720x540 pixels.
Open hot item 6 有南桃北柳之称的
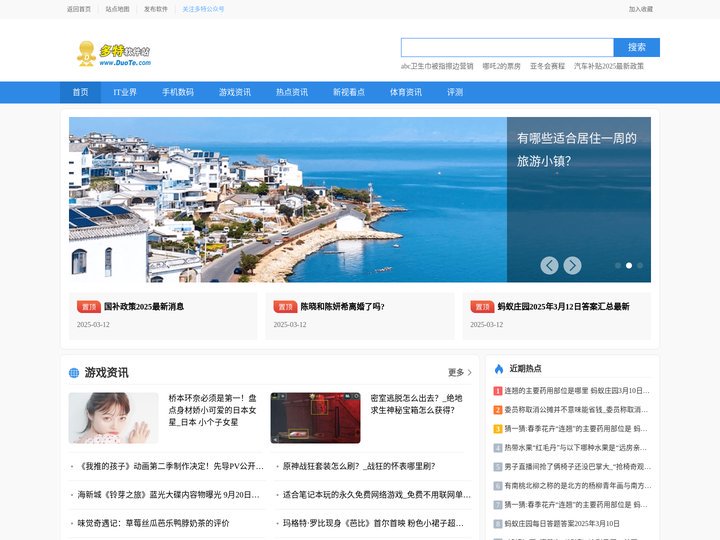tap(578, 485)
